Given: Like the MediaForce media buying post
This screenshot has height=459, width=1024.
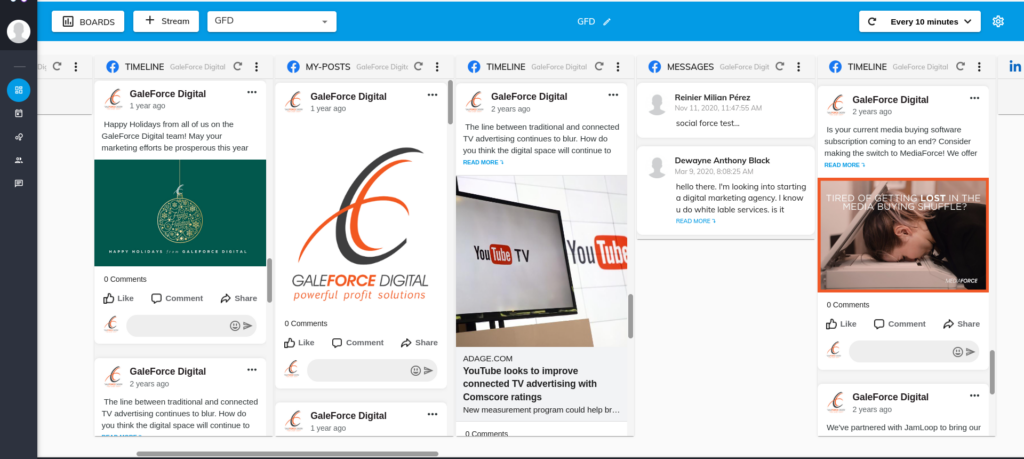Looking at the screenshot, I should point(841,324).
